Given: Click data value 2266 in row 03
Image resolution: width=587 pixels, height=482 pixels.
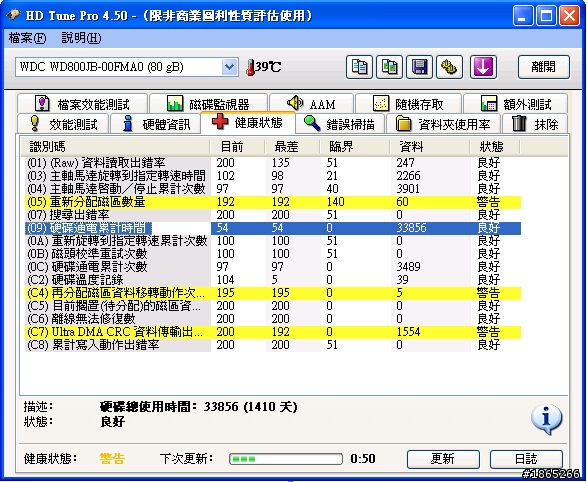Looking at the screenshot, I should tap(408, 176).
